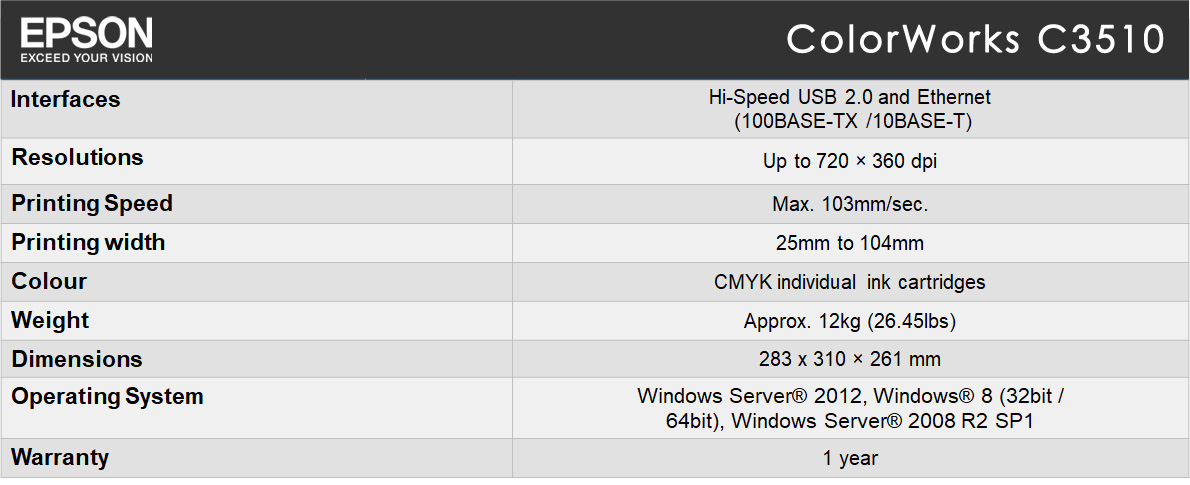Click the 25mm to 104mm value
The width and height of the screenshot is (1190, 485).
coord(849,243)
